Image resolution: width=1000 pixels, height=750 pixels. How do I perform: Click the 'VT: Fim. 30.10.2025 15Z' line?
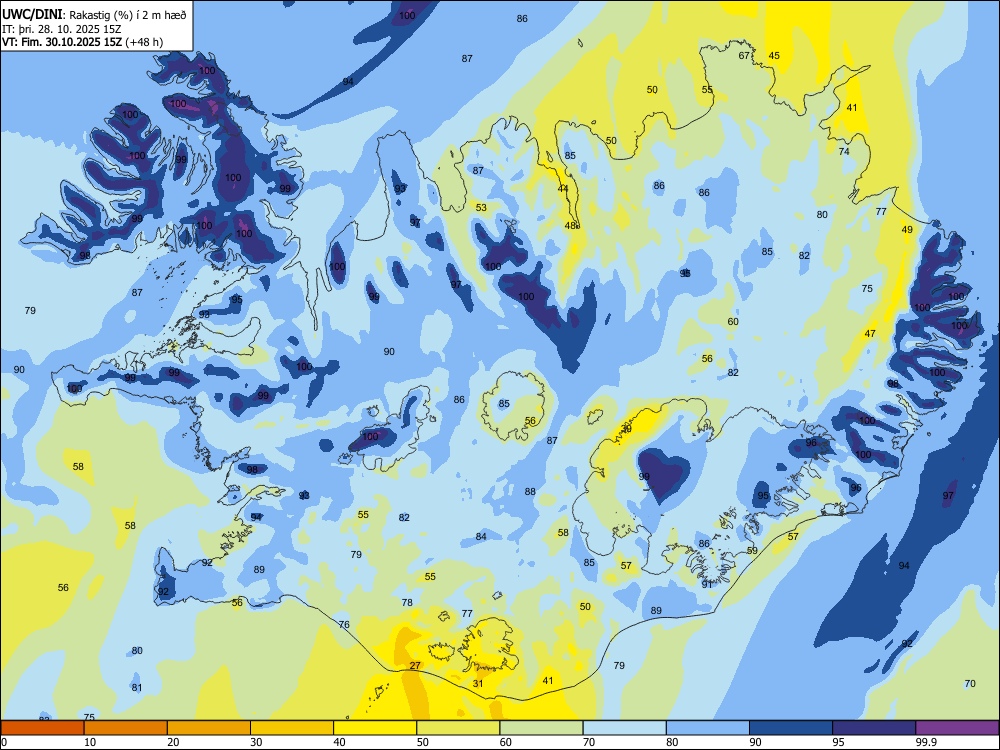(x=63, y=42)
